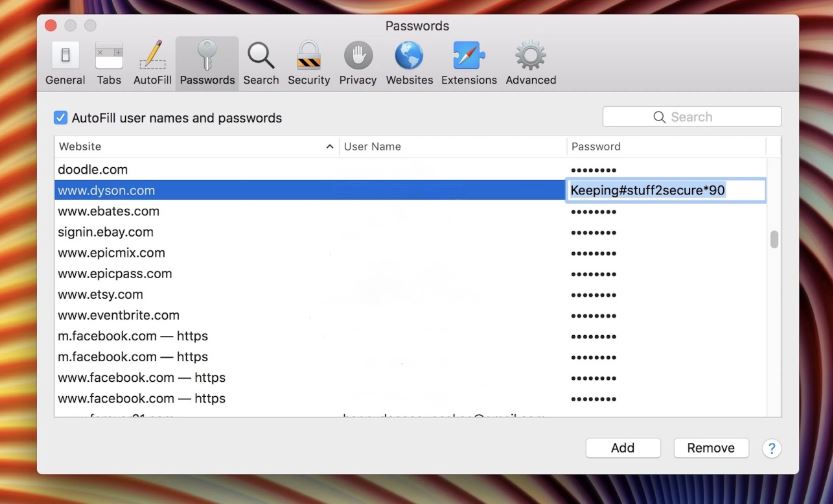Open Security preferences padlock icon
833x504 pixels.
point(309,63)
